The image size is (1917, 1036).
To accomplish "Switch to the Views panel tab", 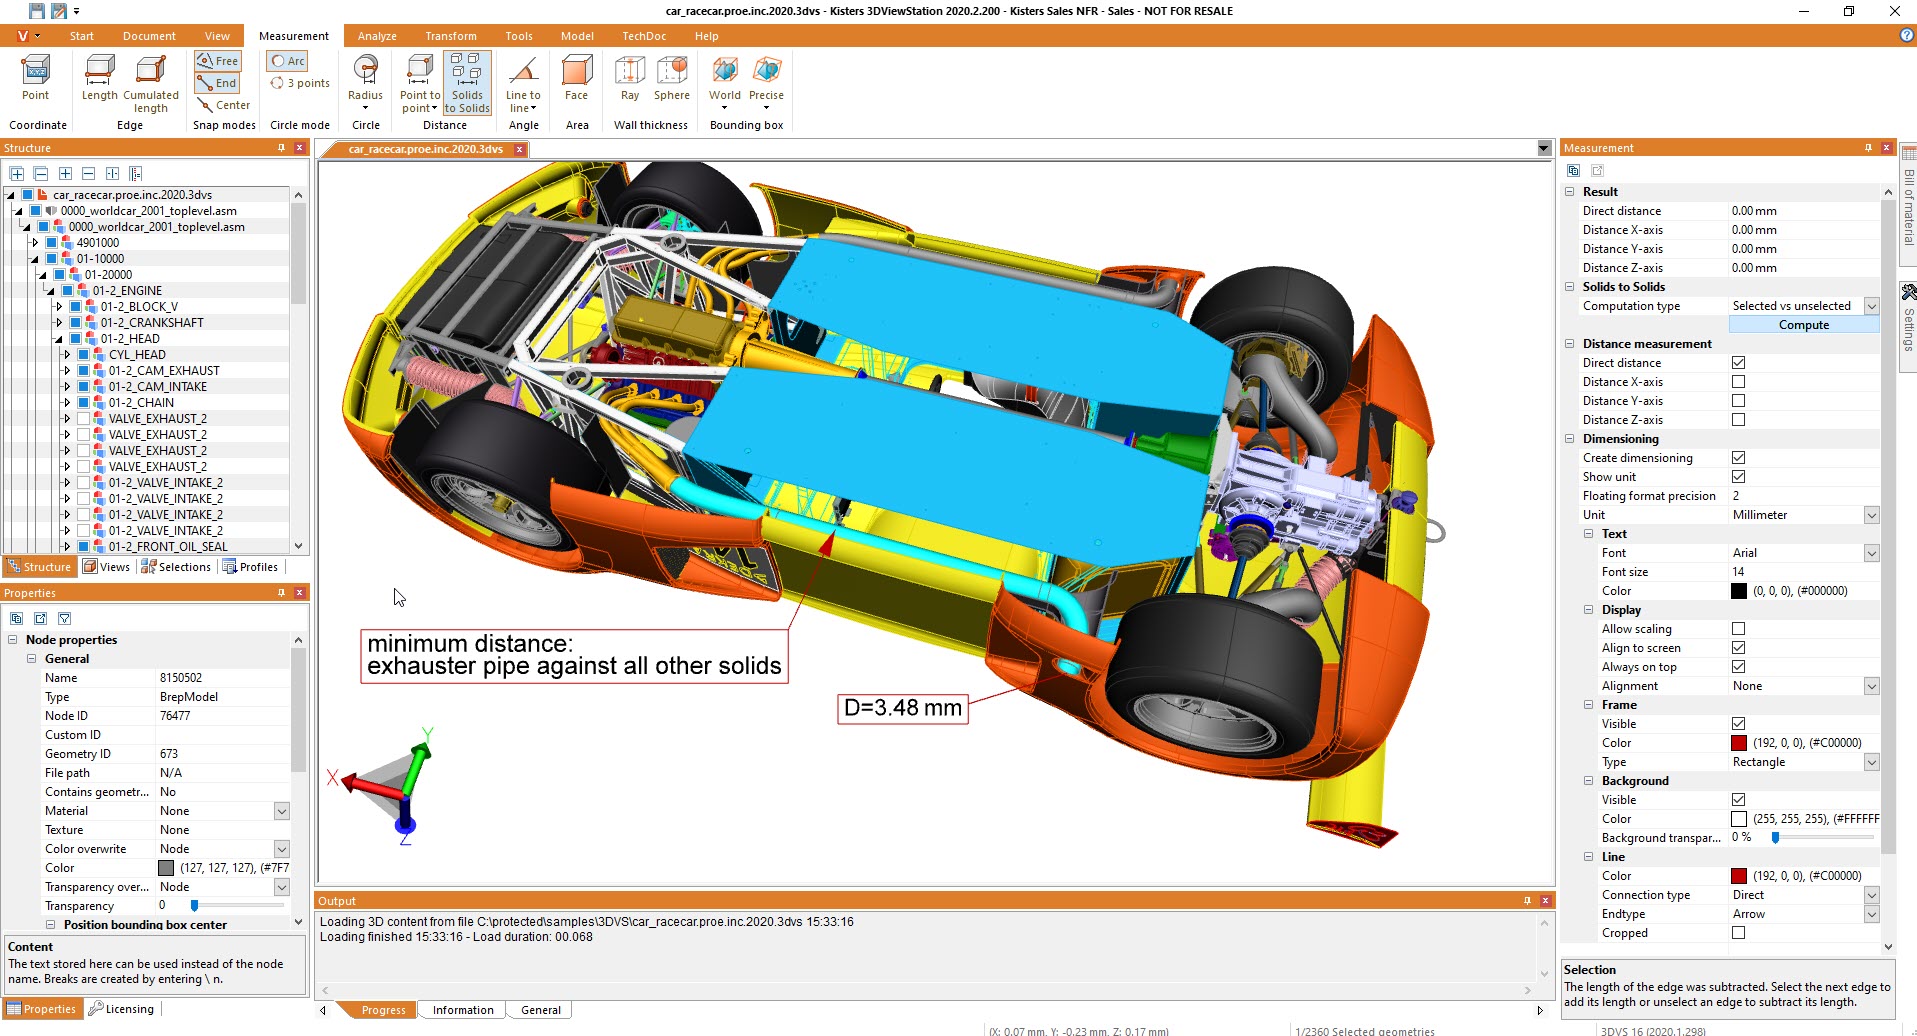I will click(107, 567).
